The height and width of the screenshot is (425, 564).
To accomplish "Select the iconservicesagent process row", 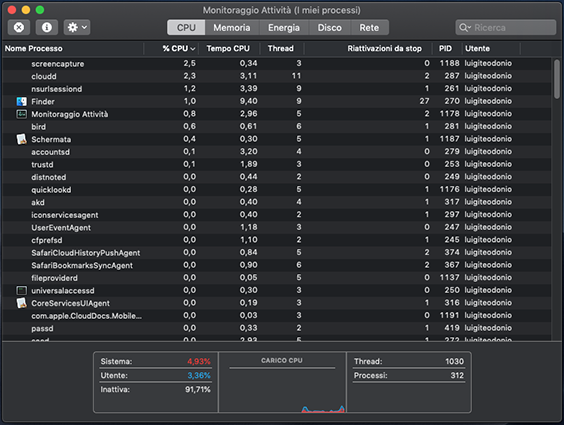I will point(277,215).
